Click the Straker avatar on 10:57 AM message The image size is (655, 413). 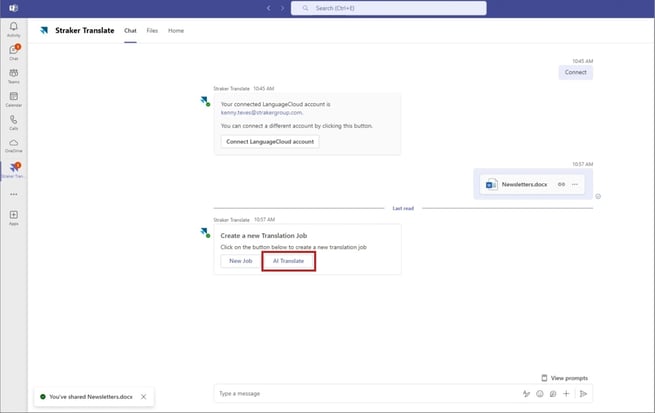click(205, 233)
